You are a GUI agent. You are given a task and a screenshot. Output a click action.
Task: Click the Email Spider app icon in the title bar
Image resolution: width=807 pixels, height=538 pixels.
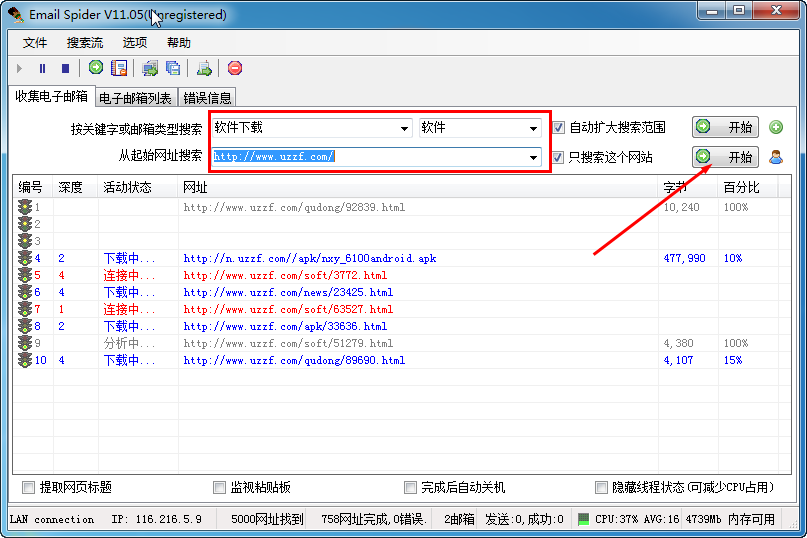[16, 14]
